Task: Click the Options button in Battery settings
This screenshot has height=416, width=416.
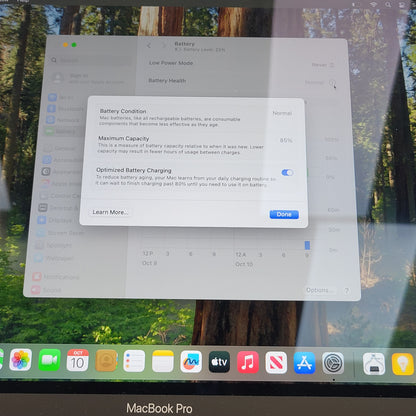Action: [319, 290]
